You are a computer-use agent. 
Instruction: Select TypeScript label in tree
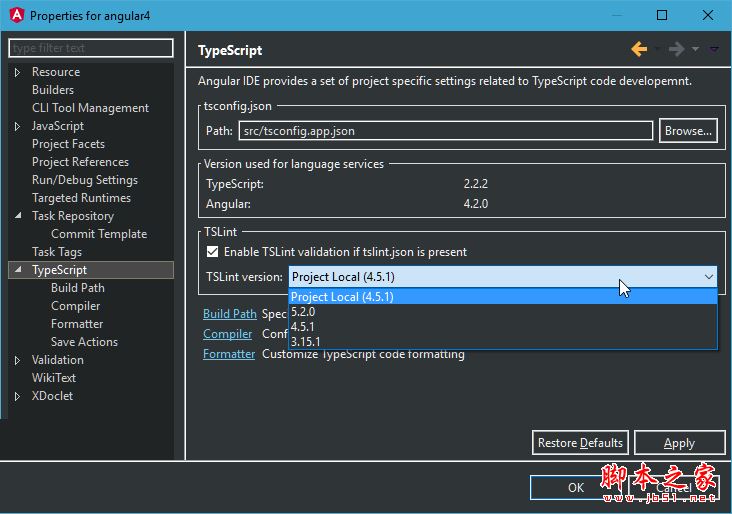(59, 270)
